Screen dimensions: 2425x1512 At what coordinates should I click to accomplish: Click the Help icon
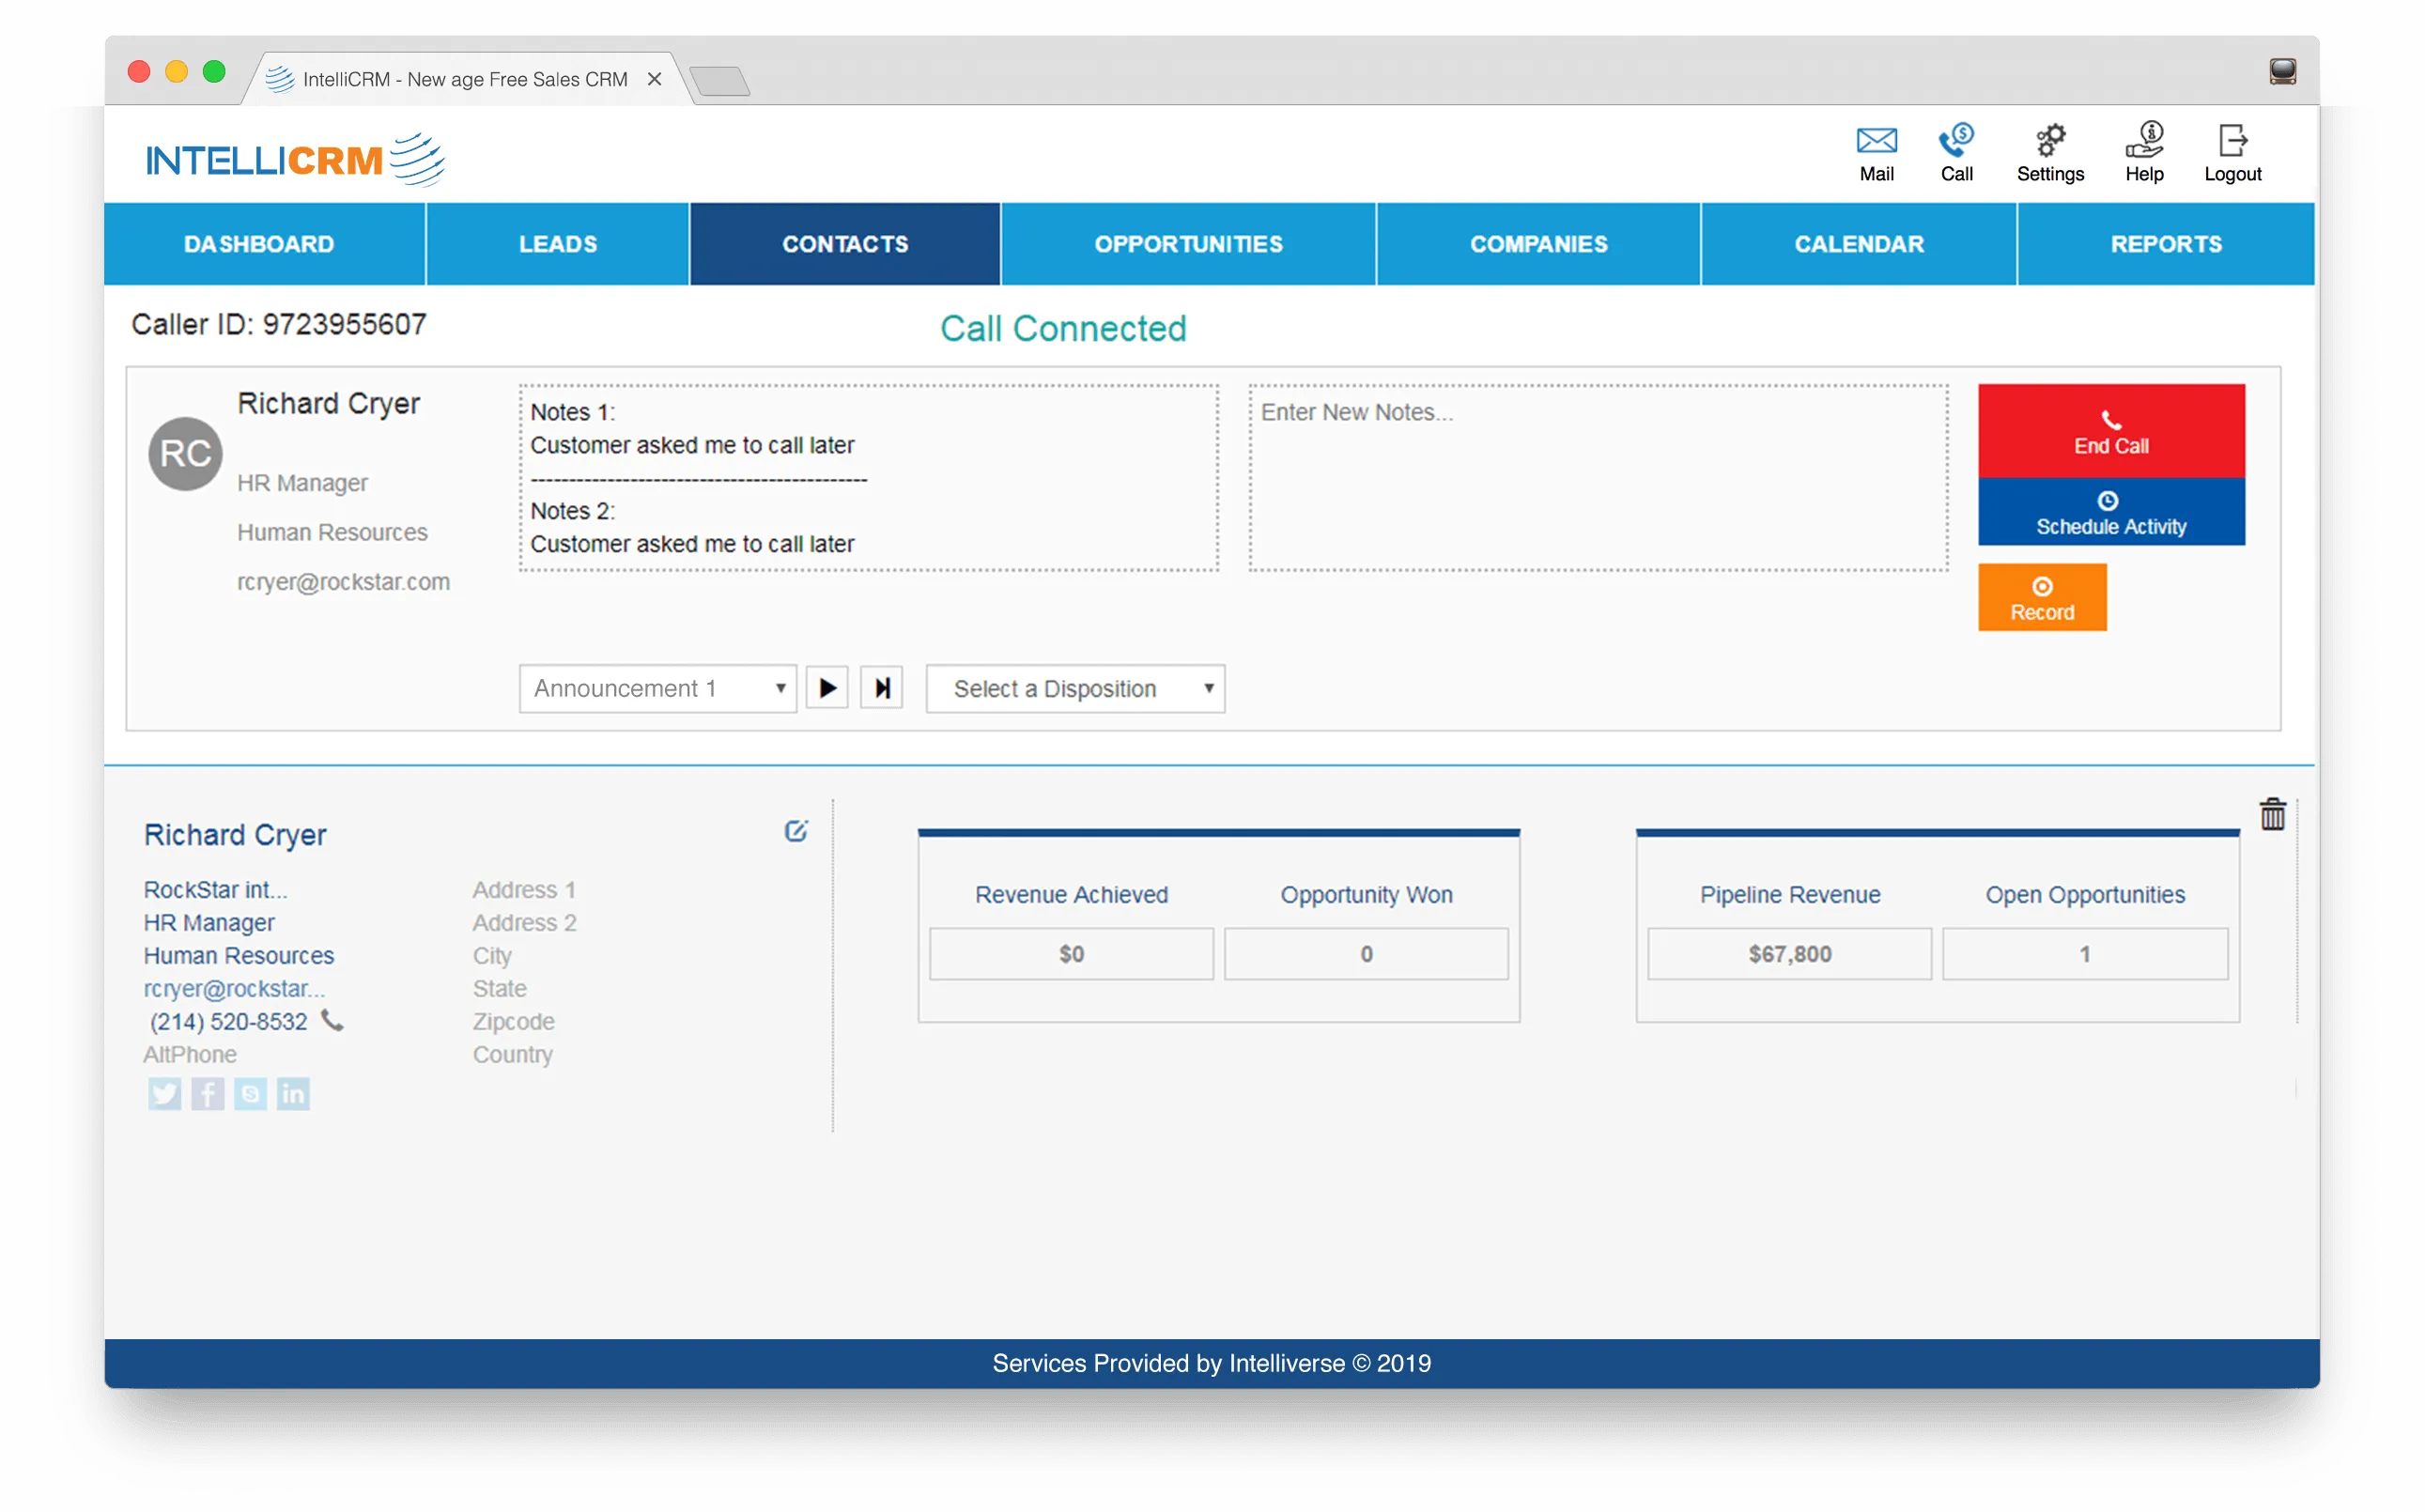tap(2144, 142)
